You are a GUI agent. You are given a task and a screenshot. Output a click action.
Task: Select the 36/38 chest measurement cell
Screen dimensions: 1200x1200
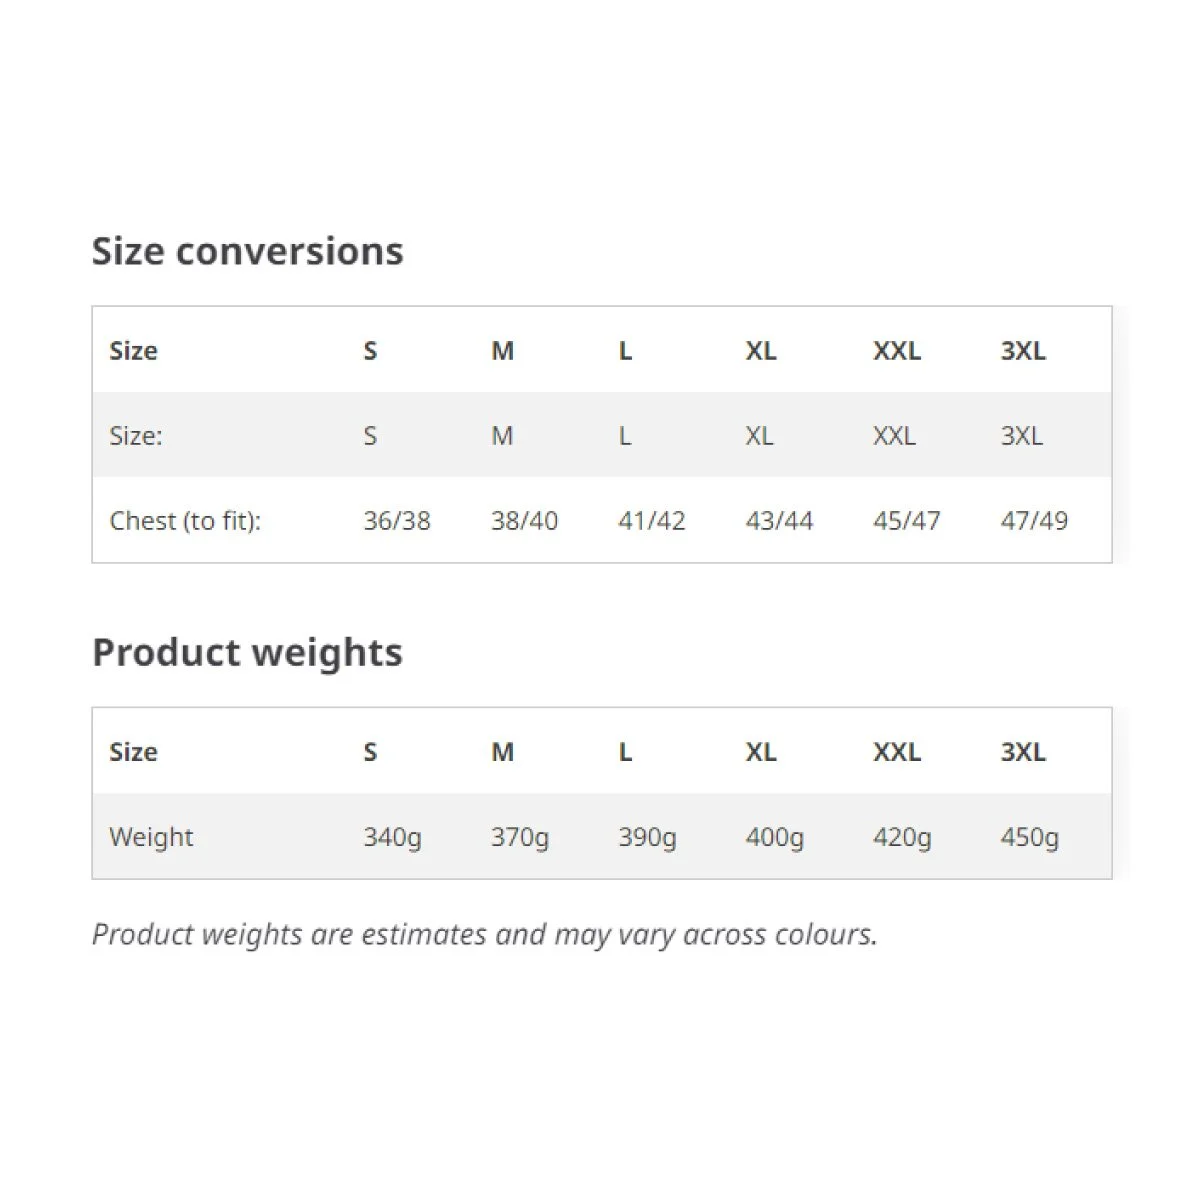tap(397, 521)
